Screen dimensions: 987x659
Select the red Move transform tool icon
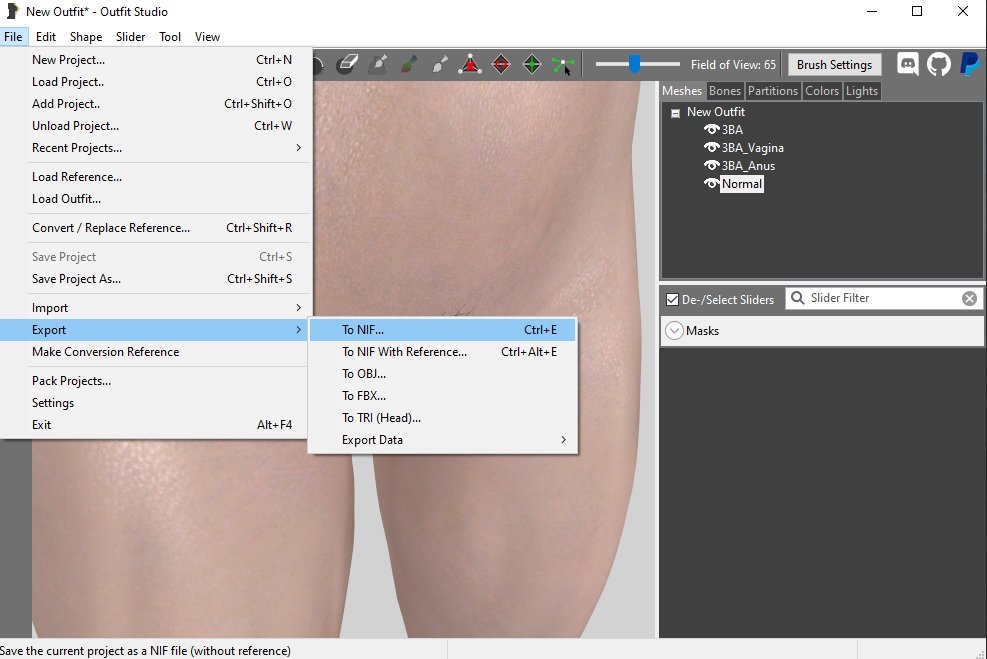pos(470,65)
